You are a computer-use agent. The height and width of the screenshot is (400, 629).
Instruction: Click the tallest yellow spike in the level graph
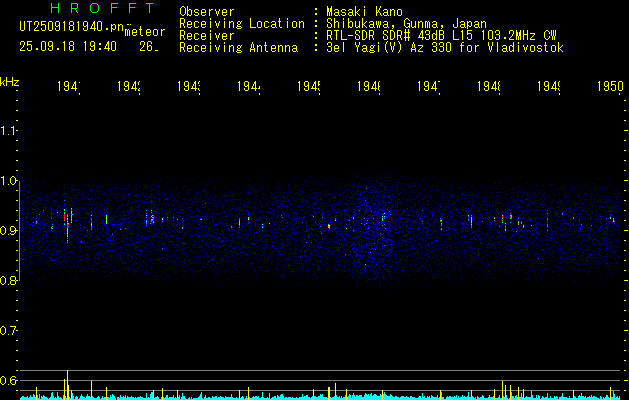(x=67, y=385)
